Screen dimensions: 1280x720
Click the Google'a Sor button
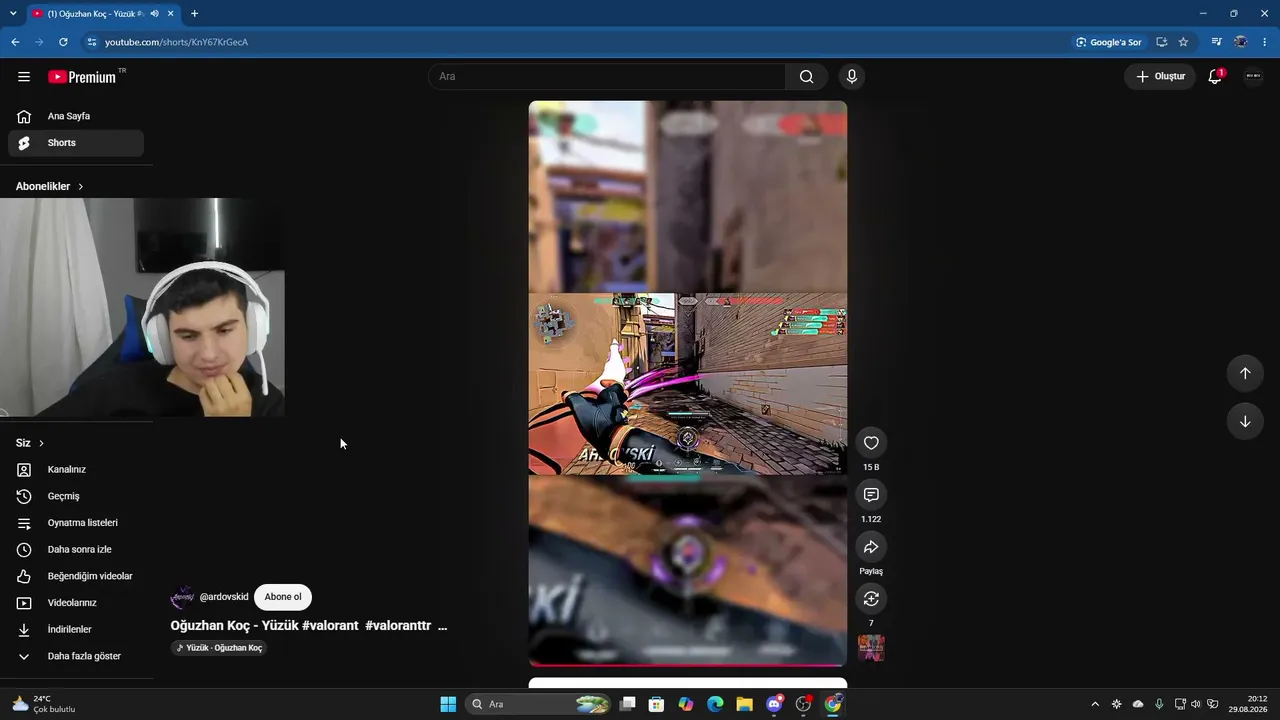[x=1108, y=42]
